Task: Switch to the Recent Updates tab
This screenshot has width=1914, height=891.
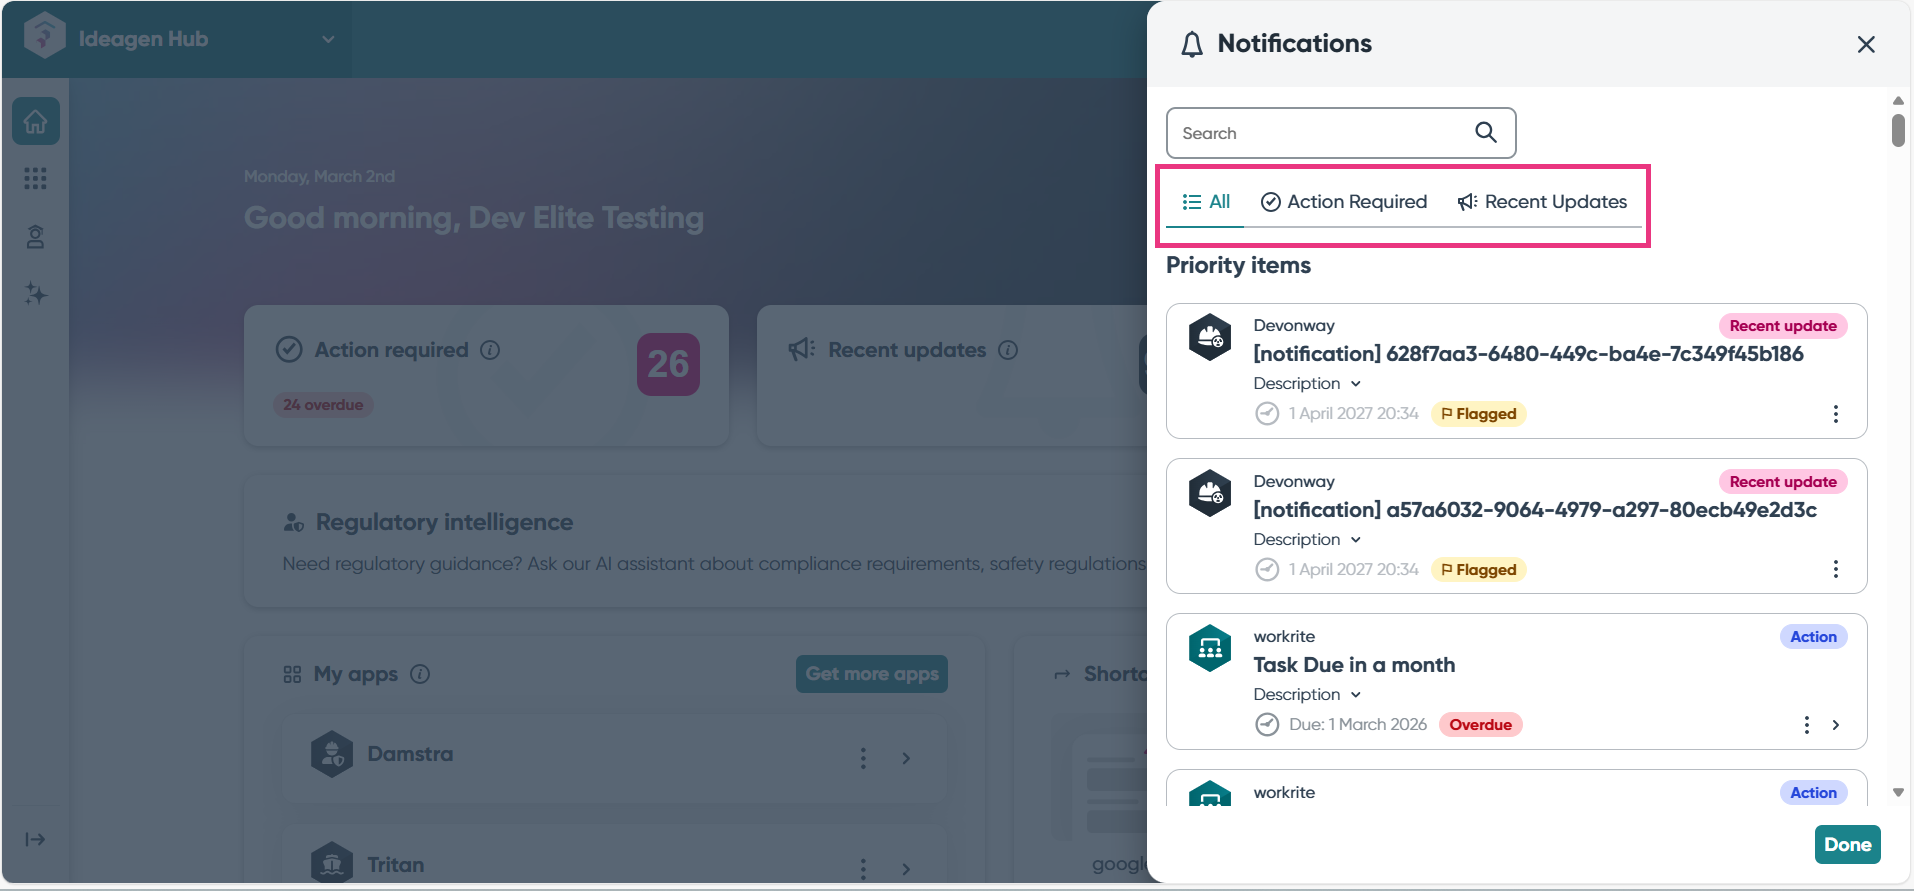Action: pos(1542,202)
